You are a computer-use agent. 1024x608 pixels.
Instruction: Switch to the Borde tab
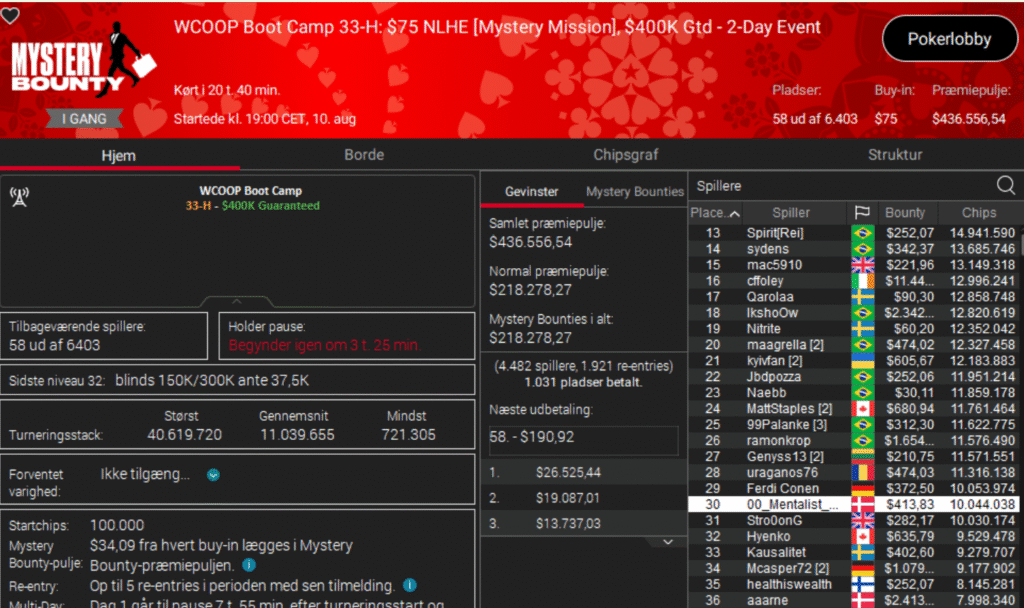(364, 155)
